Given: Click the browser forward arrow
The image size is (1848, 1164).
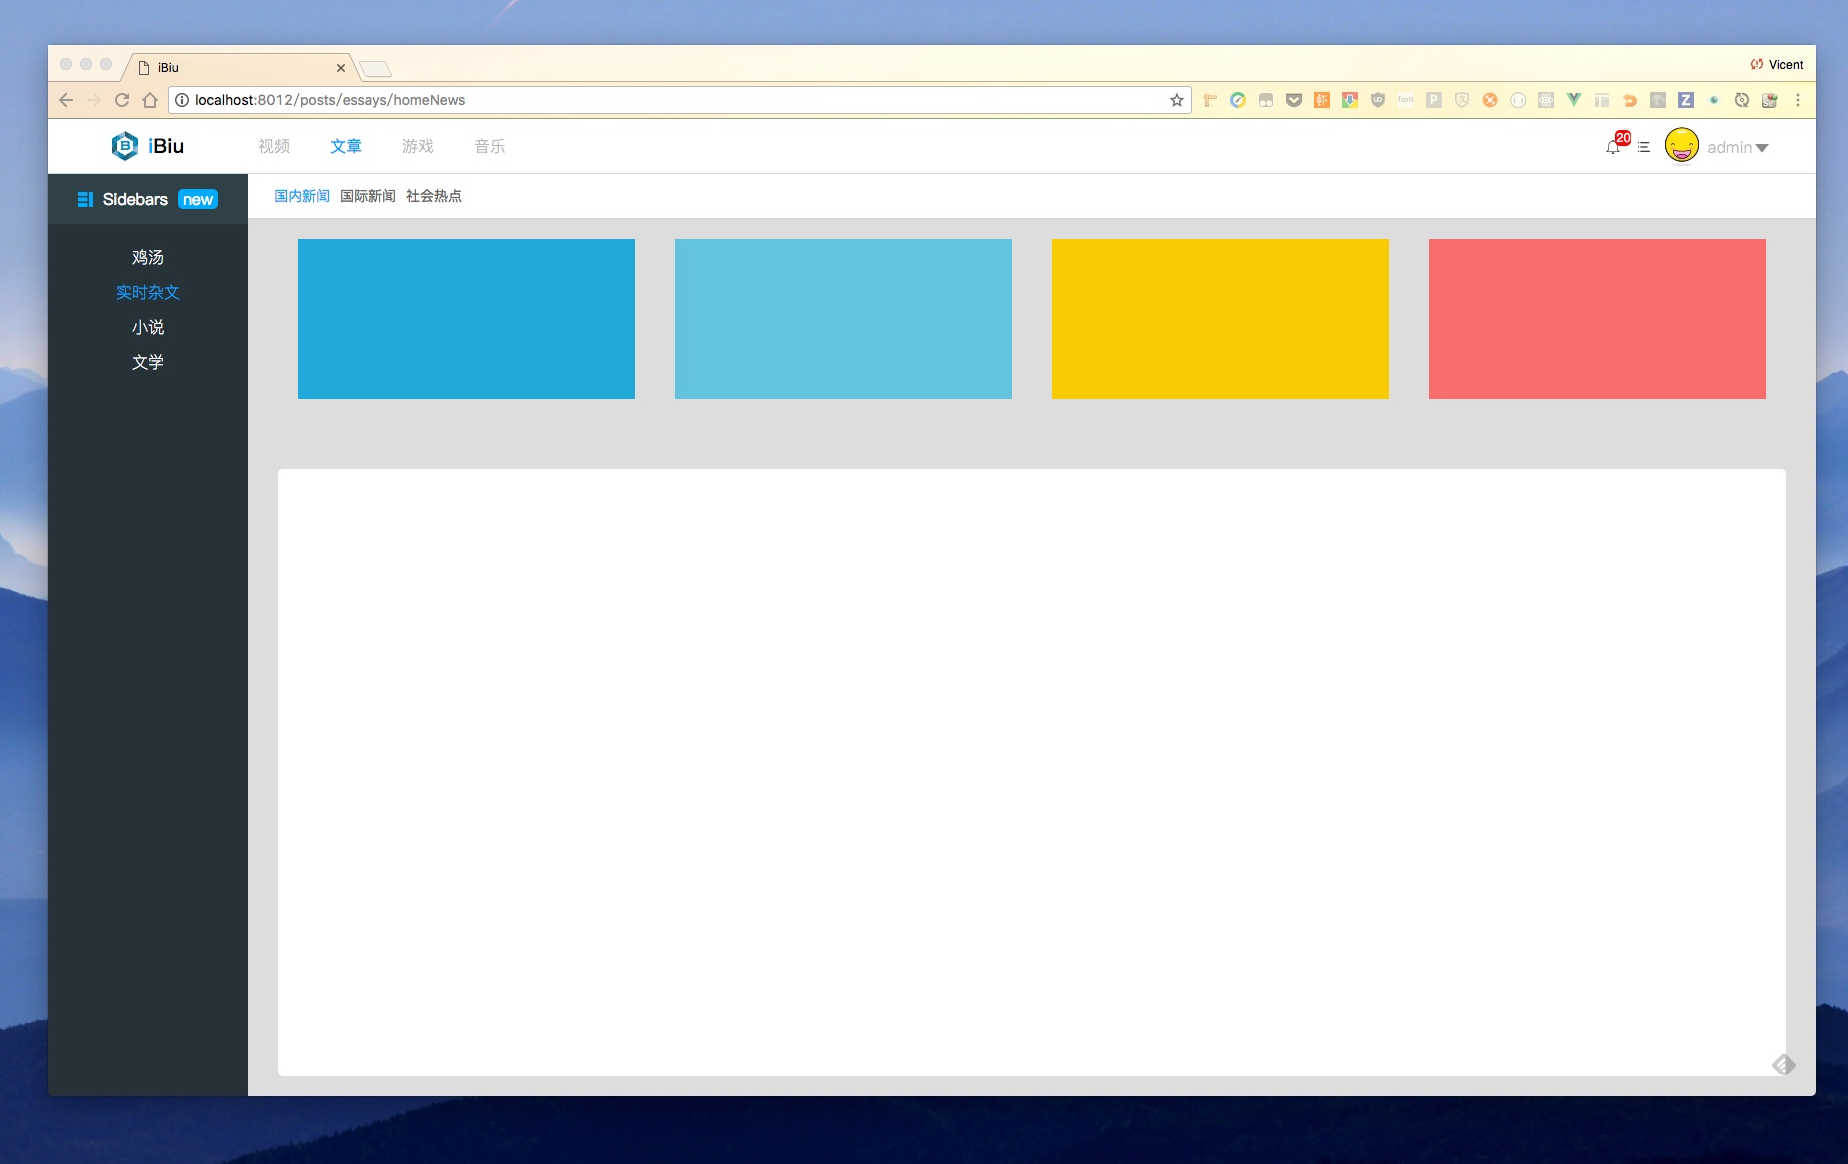Looking at the screenshot, I should pos(94,100).
